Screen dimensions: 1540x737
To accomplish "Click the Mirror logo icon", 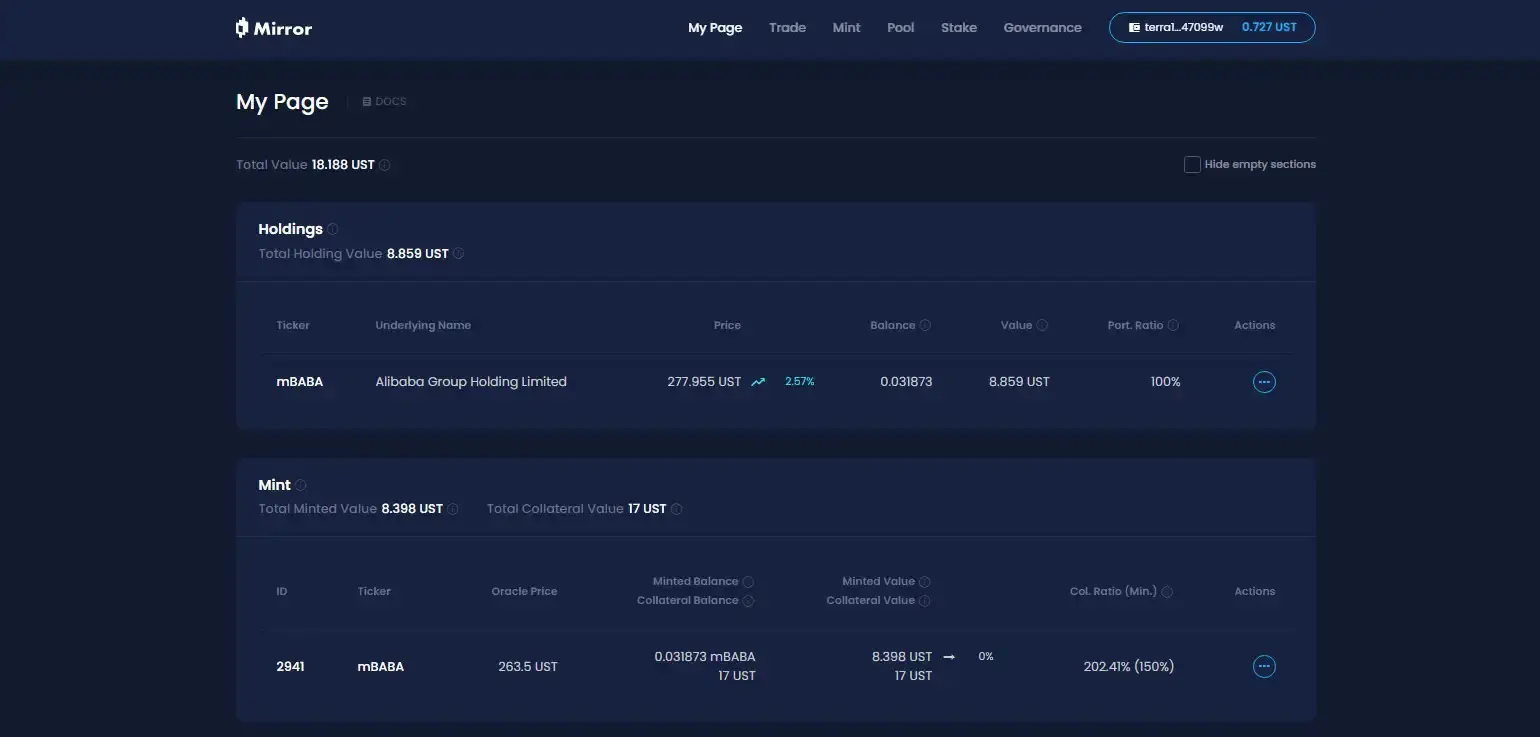I will (x=242, y=28).
